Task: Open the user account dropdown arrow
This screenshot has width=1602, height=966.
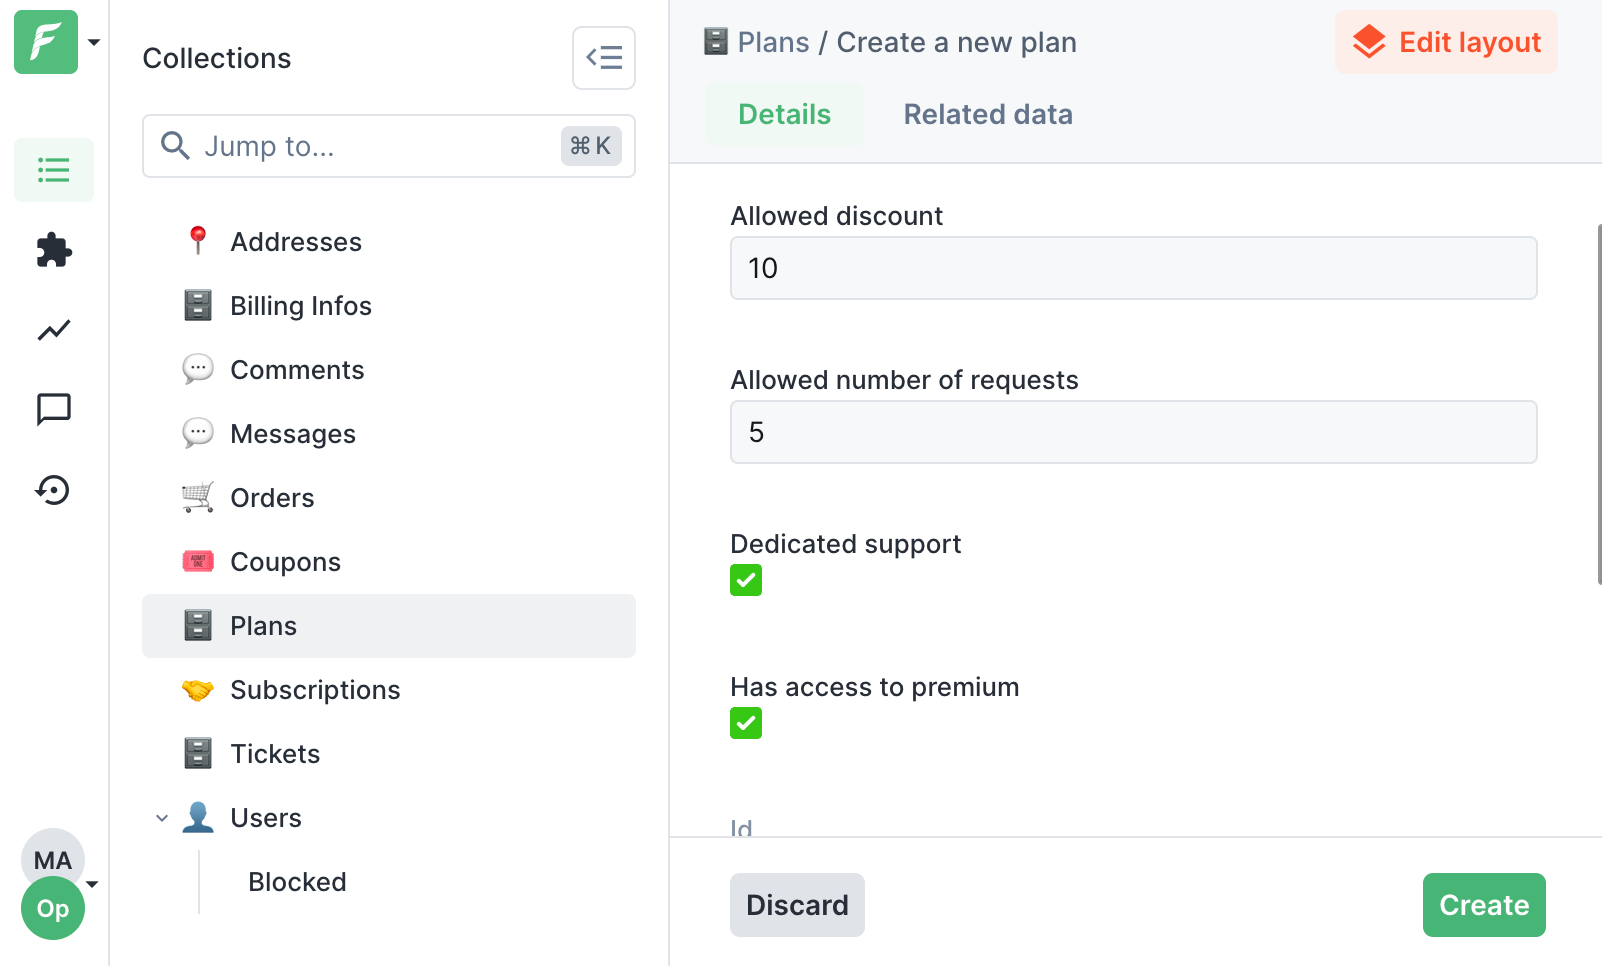Action: 93,884
